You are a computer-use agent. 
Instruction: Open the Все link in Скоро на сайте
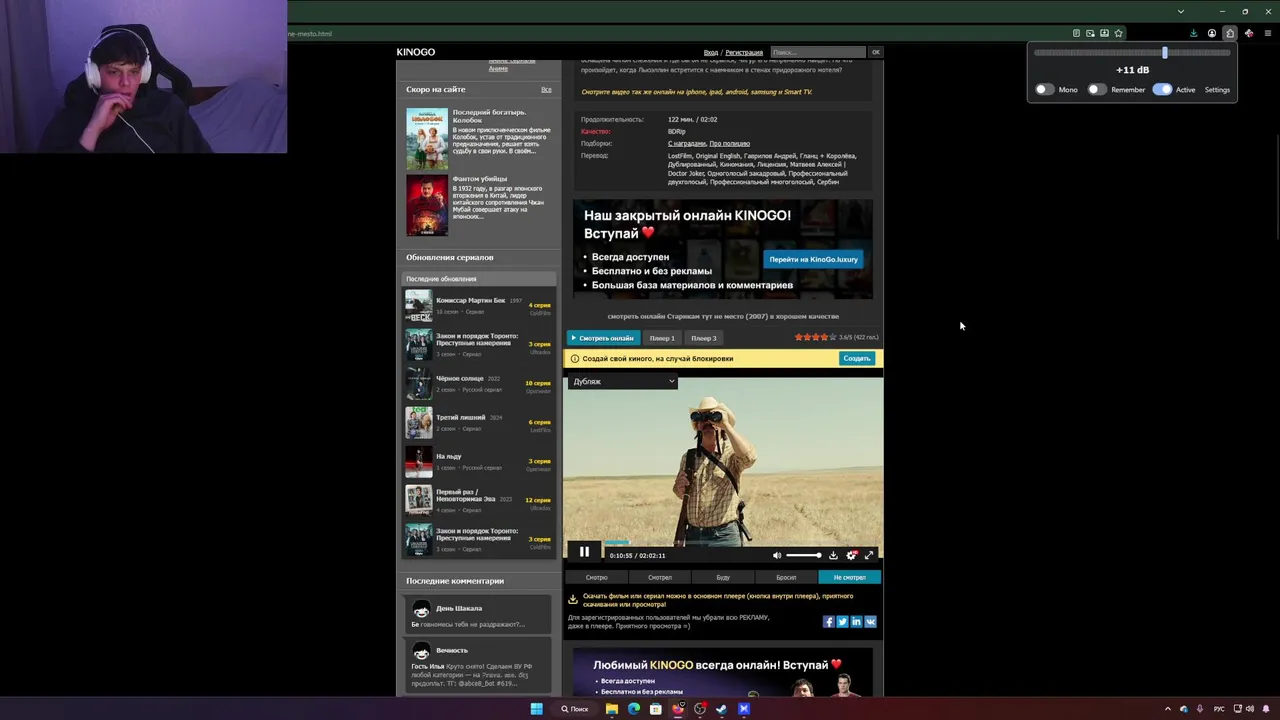coord(546,90)
